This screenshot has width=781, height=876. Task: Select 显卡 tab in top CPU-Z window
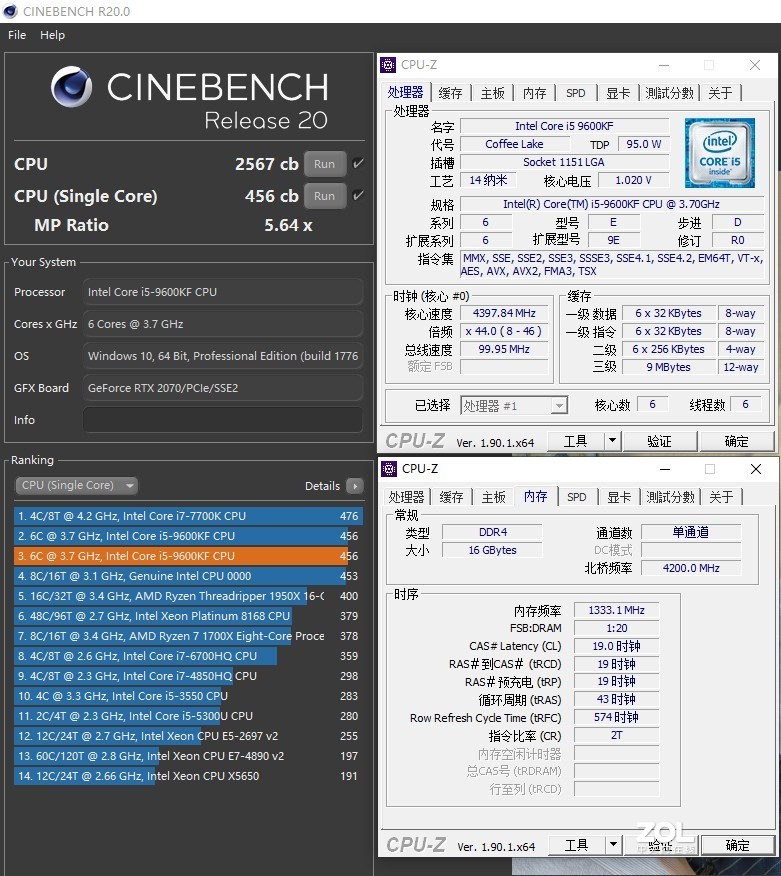618,93
